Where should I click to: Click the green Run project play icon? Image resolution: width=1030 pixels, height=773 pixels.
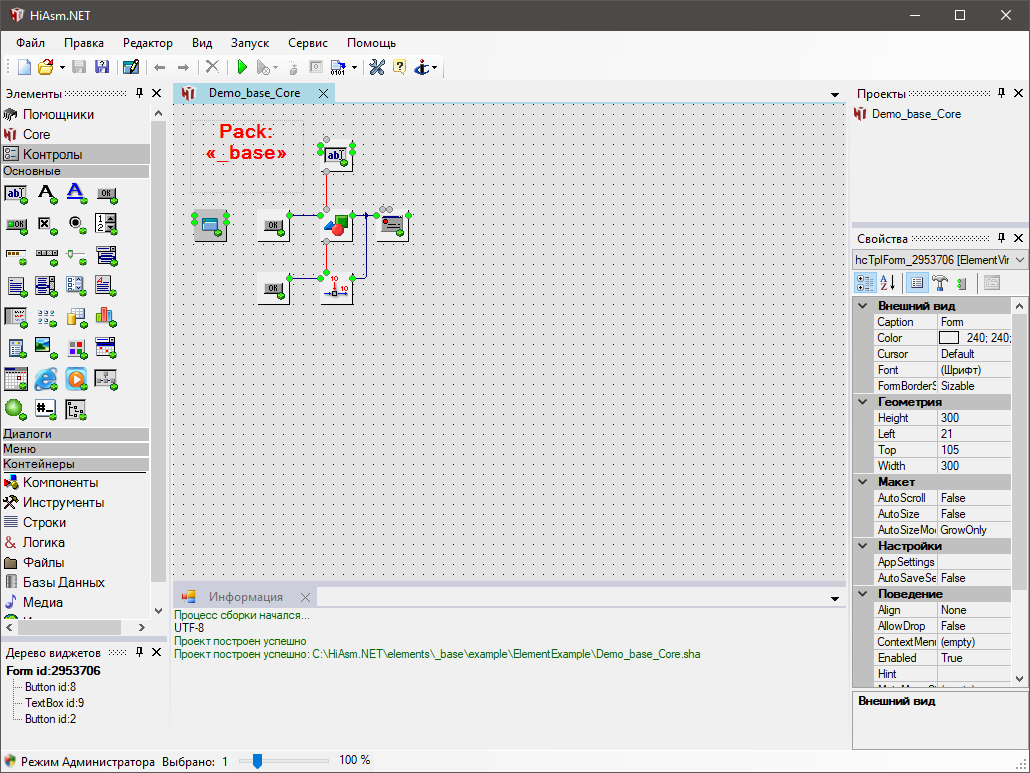(241, 67)
